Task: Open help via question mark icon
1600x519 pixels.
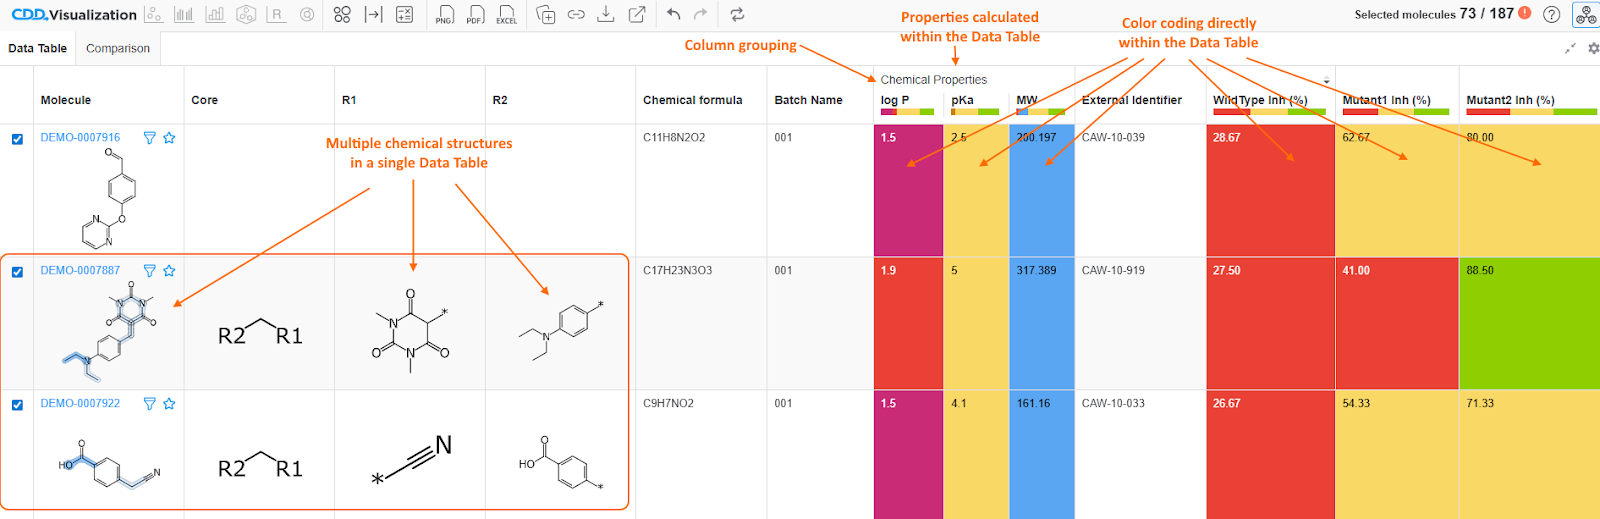Action: (x=1551, y=14)
